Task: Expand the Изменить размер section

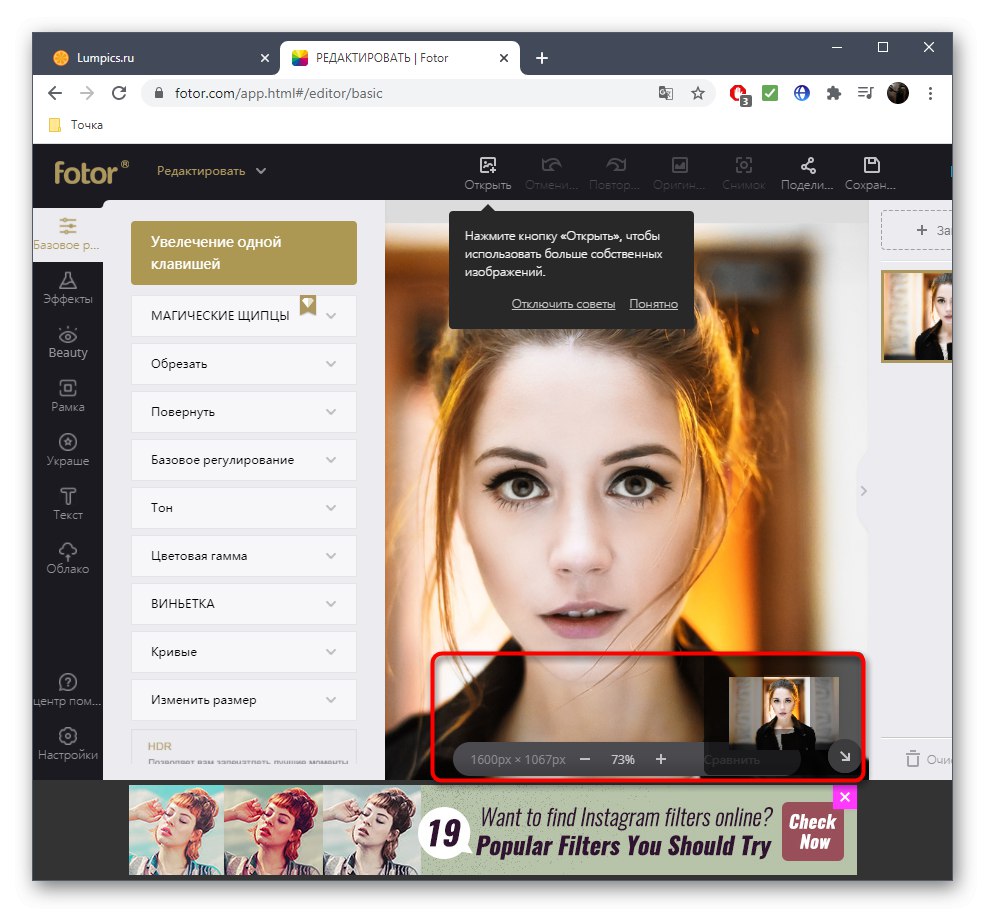Action: (x=244, y=700)
